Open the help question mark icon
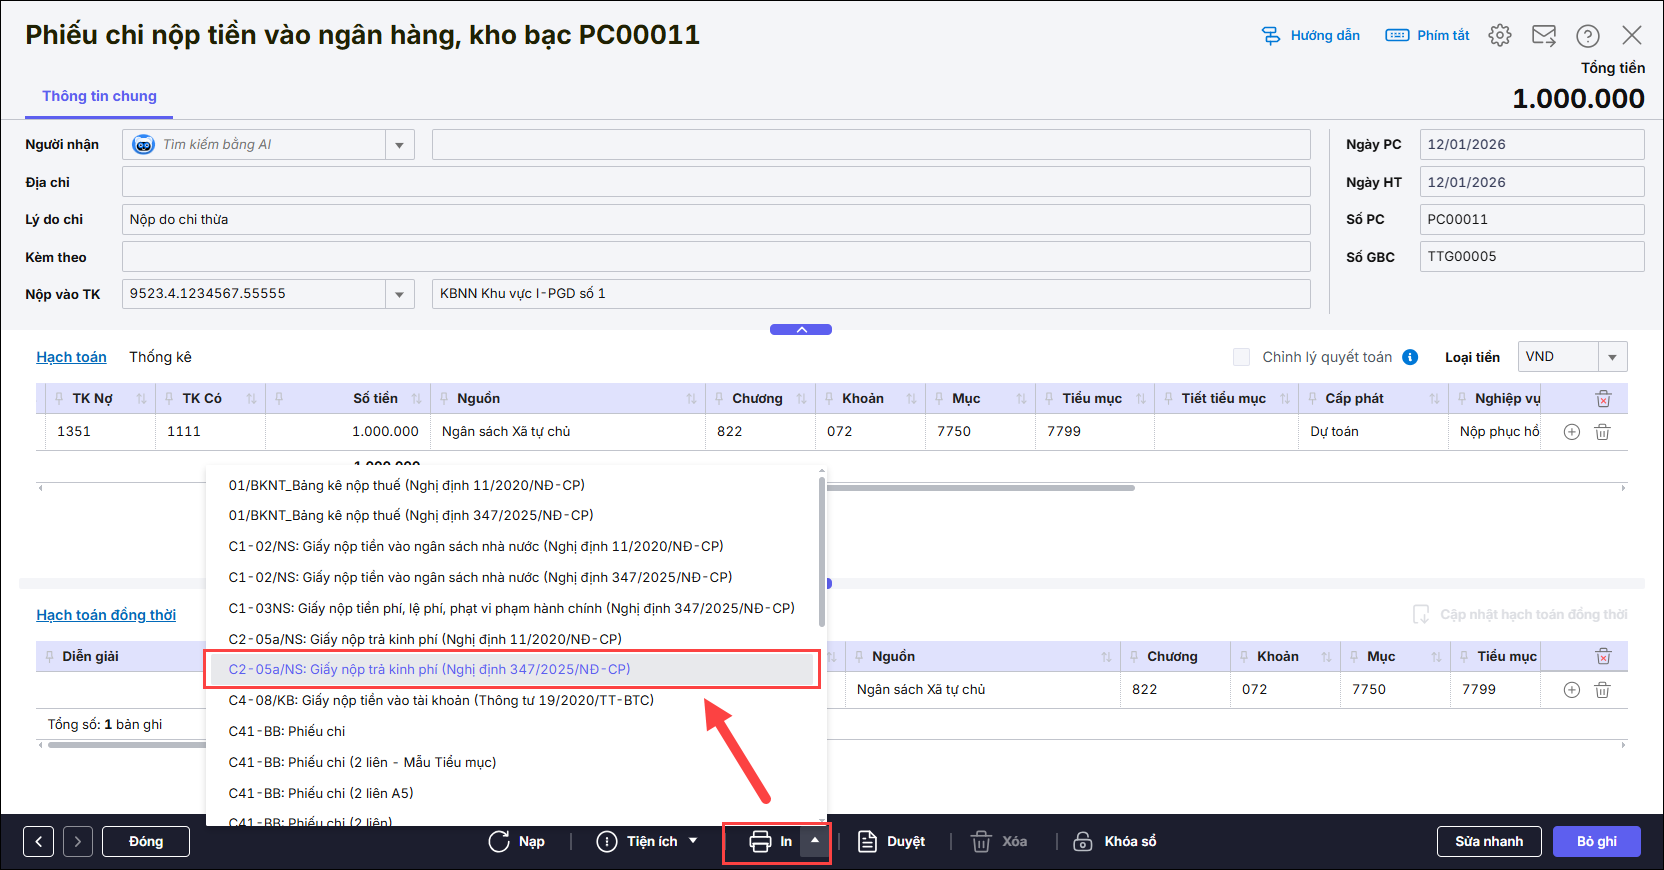 [x=1588, y=35]
